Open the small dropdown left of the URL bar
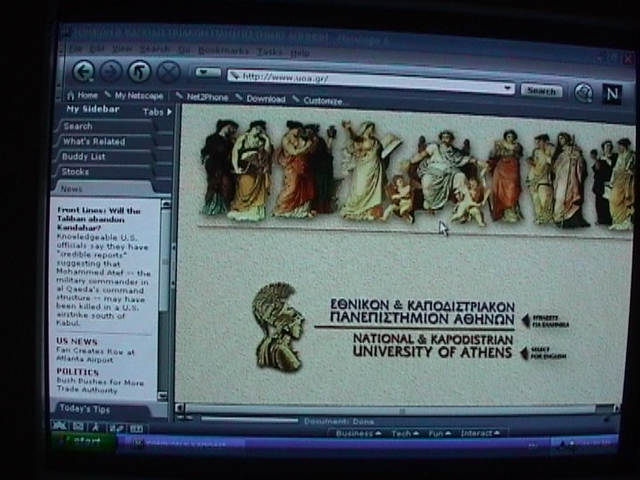 tap(208, 73)
